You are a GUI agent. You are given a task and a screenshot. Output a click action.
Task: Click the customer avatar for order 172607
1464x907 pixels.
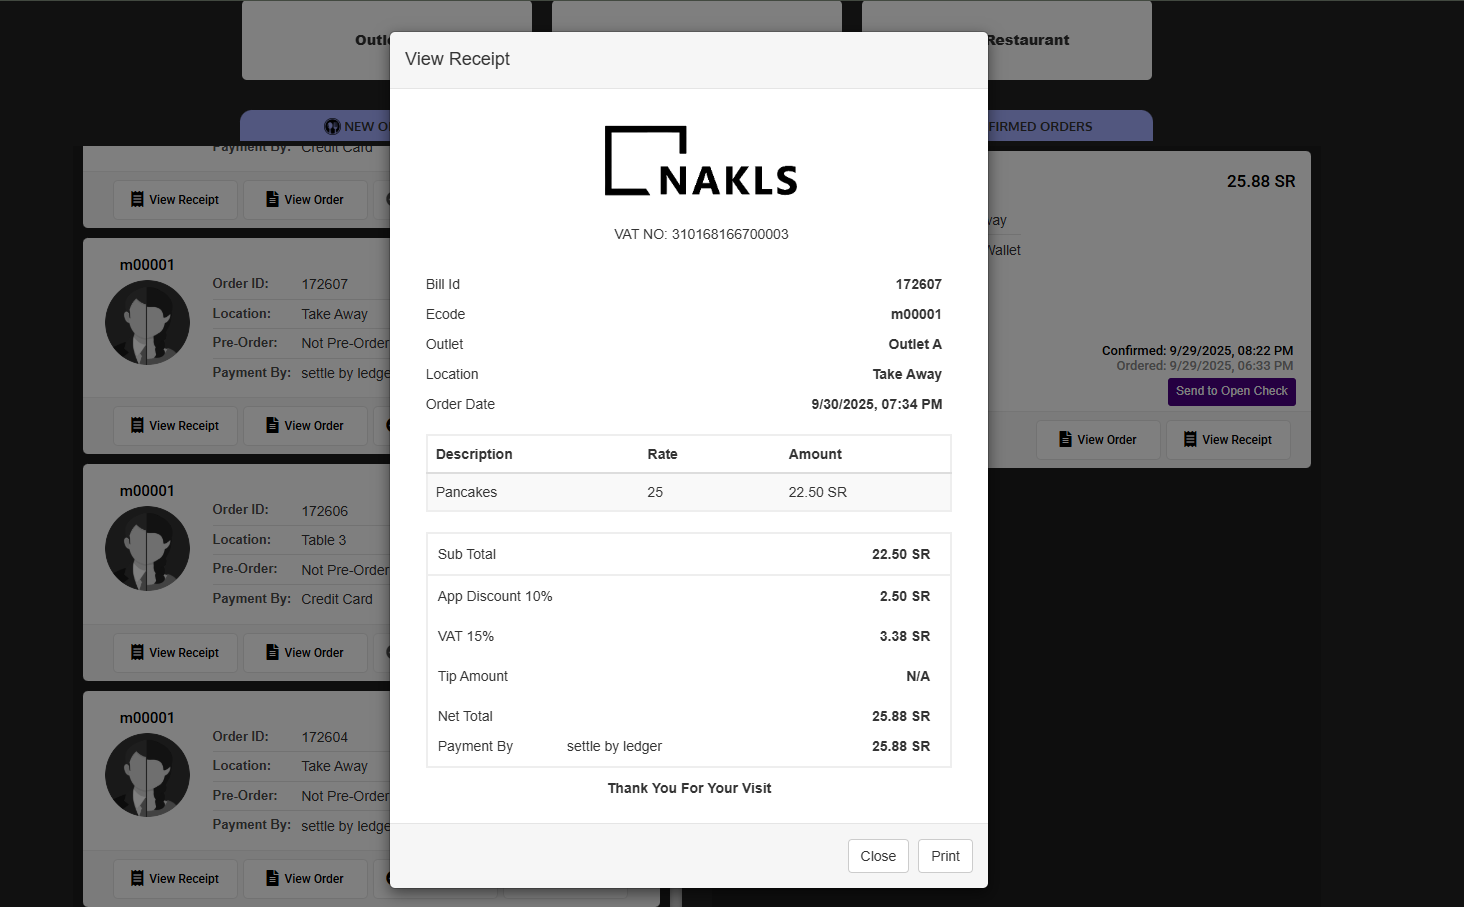tap(148, 322)
